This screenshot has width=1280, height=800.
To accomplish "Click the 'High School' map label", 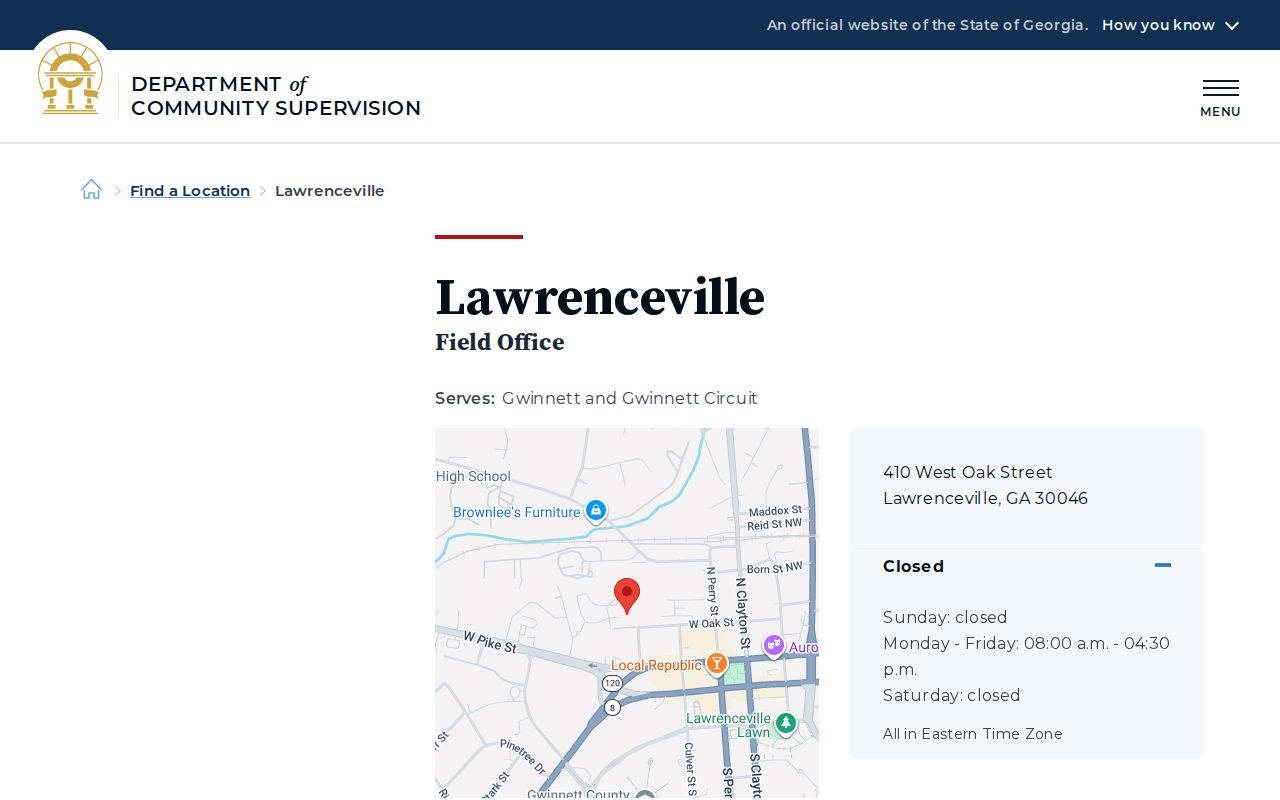I will tap(474, 476).
